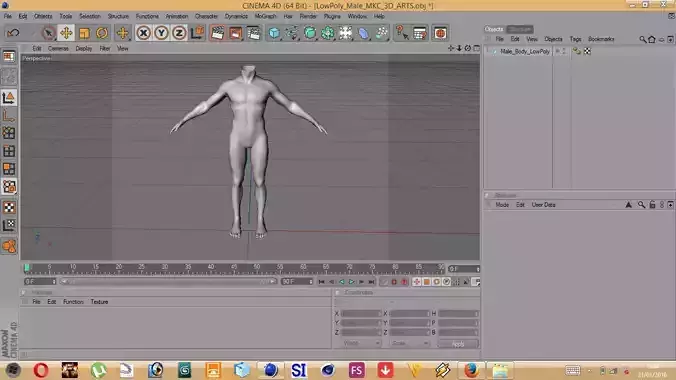
Task: Select Male_Body_LowPoly object in list
Action: point(525,51)
